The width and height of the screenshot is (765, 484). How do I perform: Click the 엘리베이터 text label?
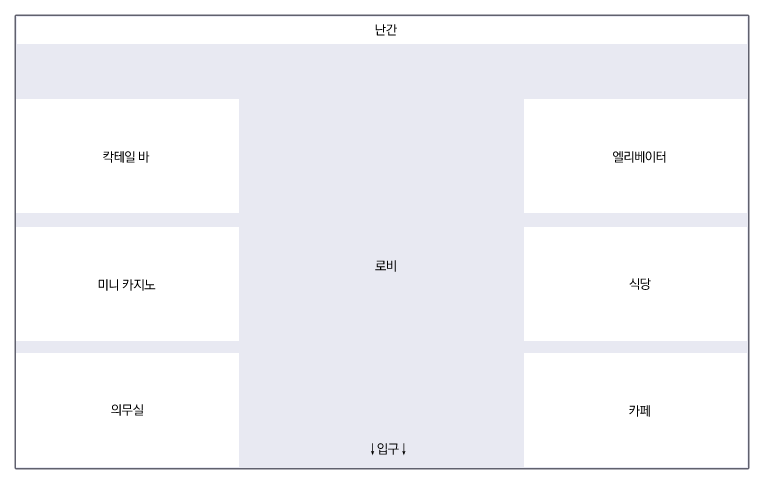pyautogui.click(x=639, y=157)
